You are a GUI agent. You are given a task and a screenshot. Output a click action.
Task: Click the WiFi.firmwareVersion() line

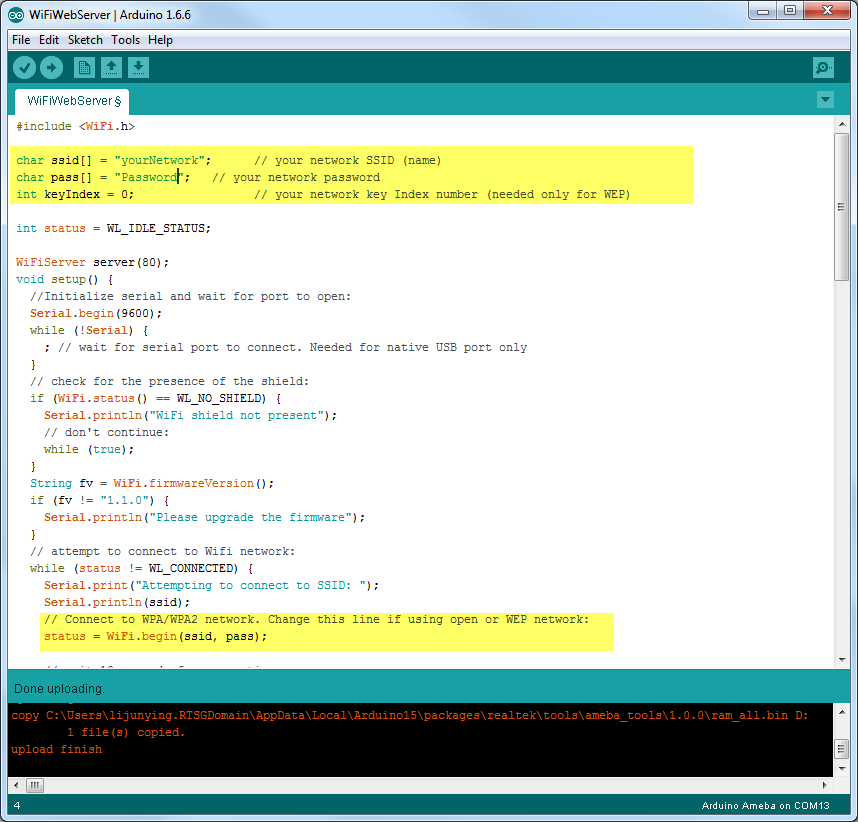(x=152, y=483)
